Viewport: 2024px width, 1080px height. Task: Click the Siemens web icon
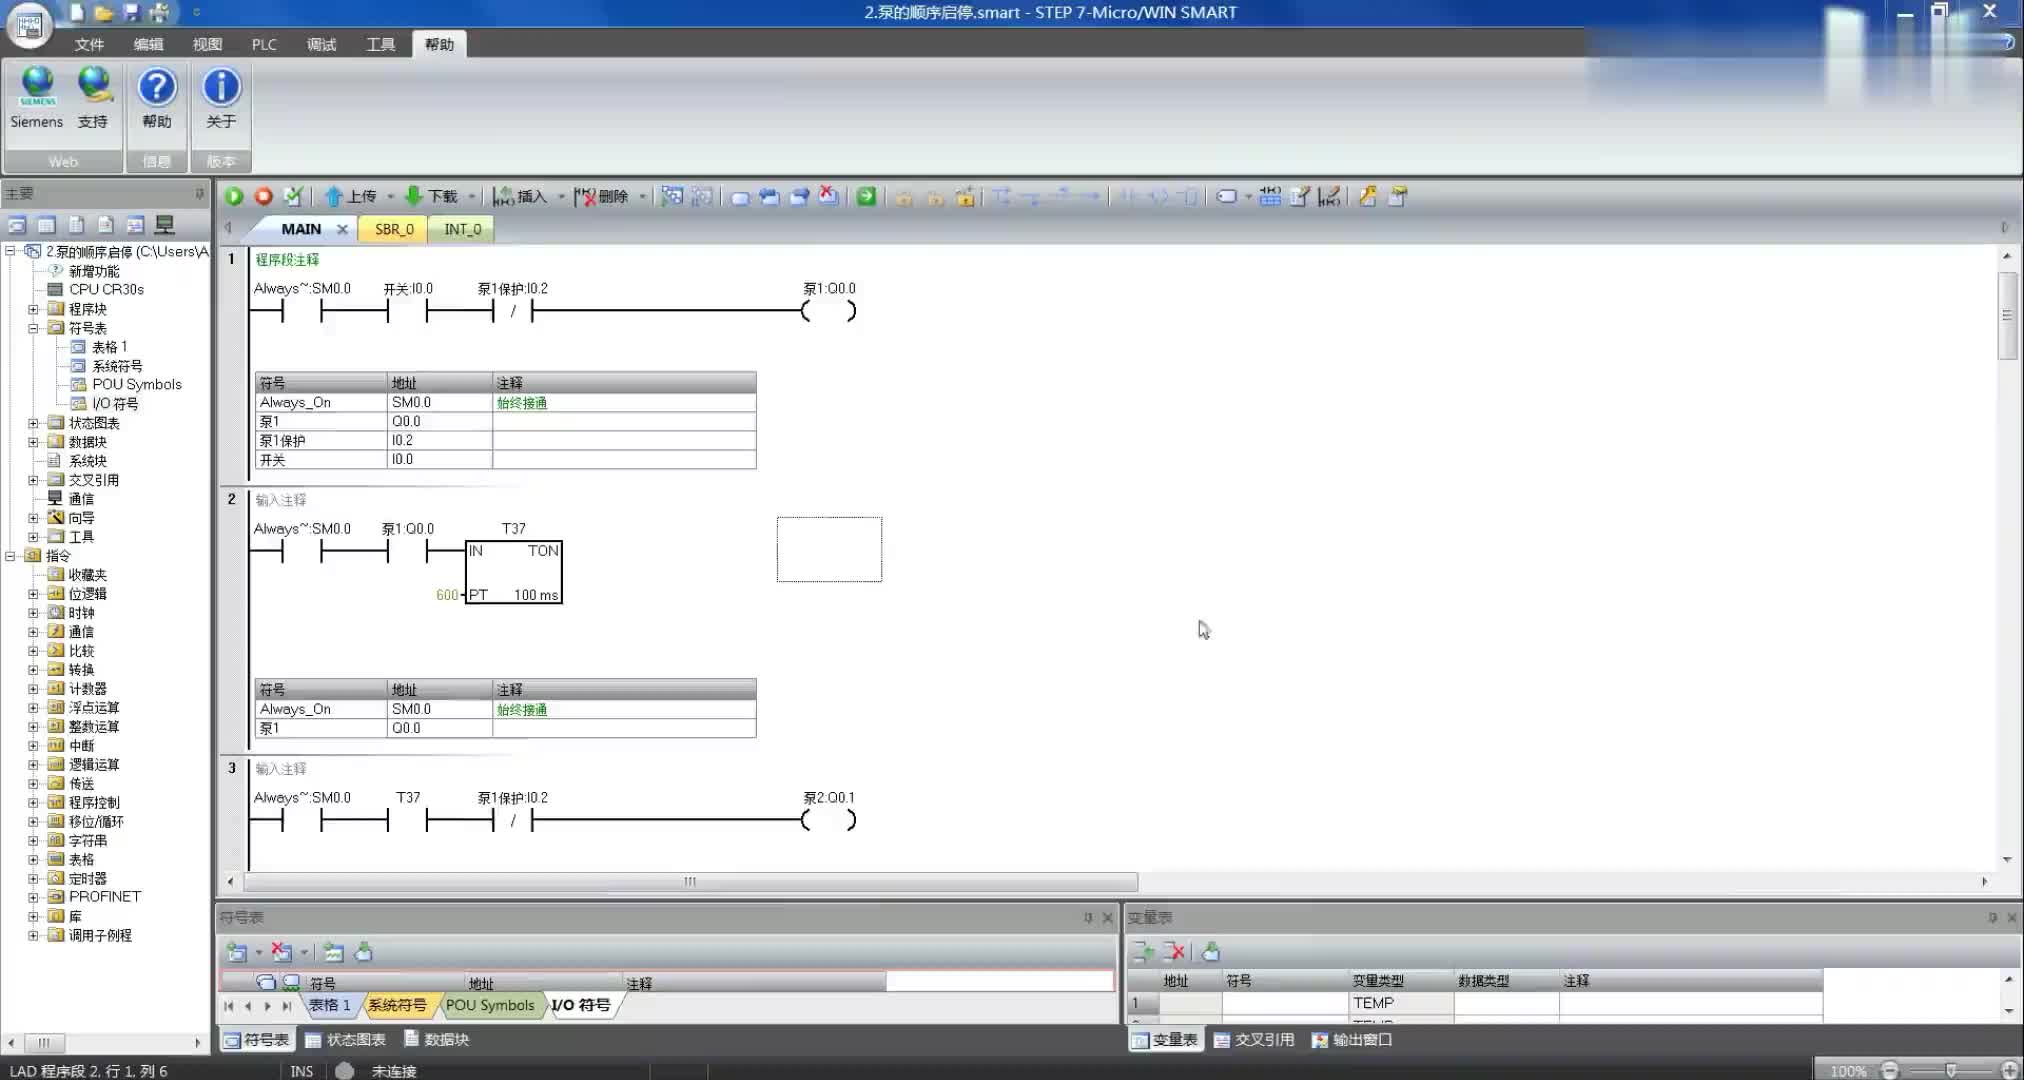37,98
